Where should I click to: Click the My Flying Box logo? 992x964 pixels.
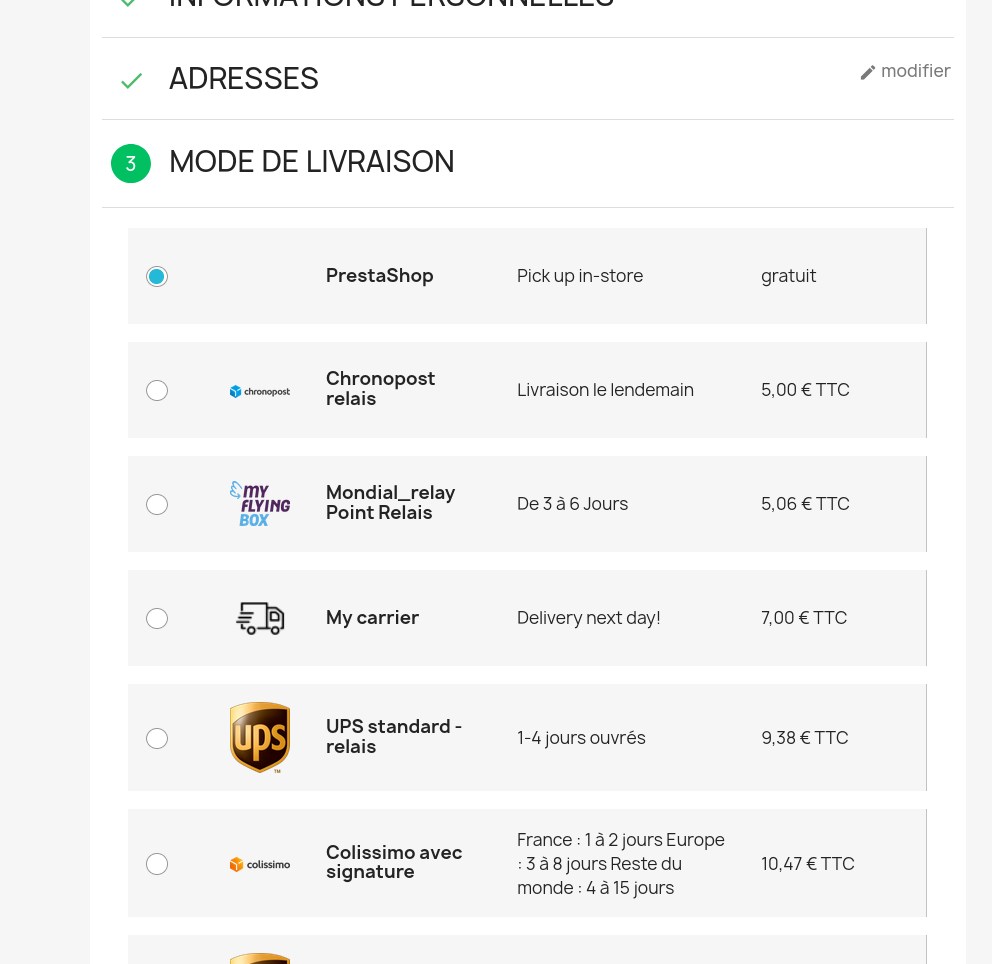[260, 504]
